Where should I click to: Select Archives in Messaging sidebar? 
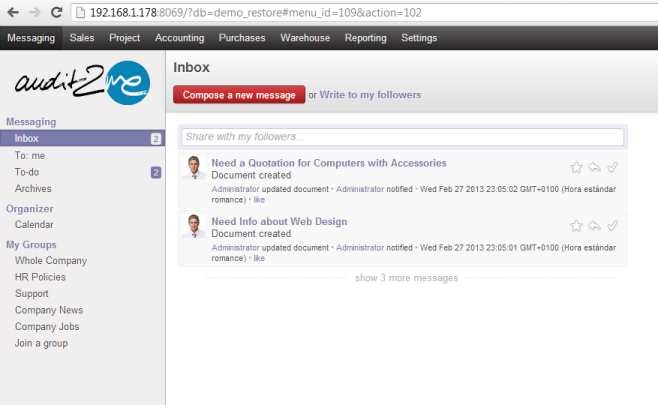(x=33, y=188)
